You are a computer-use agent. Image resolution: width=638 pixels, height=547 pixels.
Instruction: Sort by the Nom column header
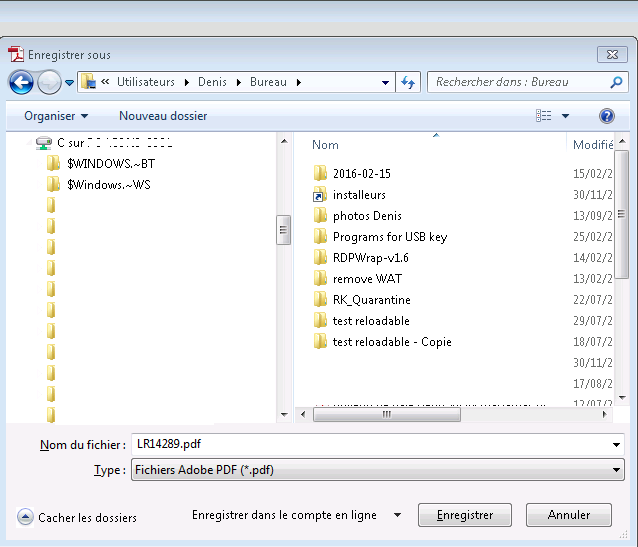[x=325, y=145]
